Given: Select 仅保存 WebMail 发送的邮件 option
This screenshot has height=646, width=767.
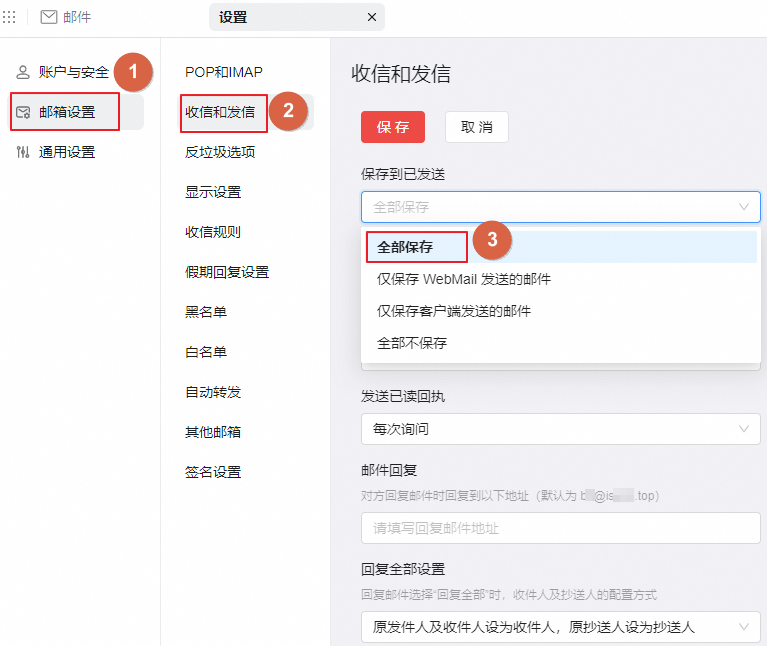Looking at the screenshot, I should pos(463,279).
